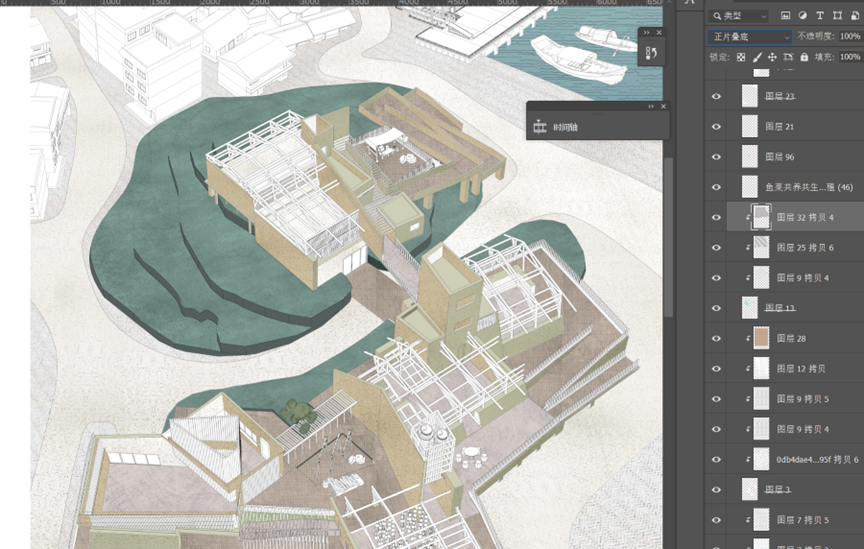The width and height of the screenshot is (864, 549).
Task: Filter layers by smart object icon
Action: [855, 16]
